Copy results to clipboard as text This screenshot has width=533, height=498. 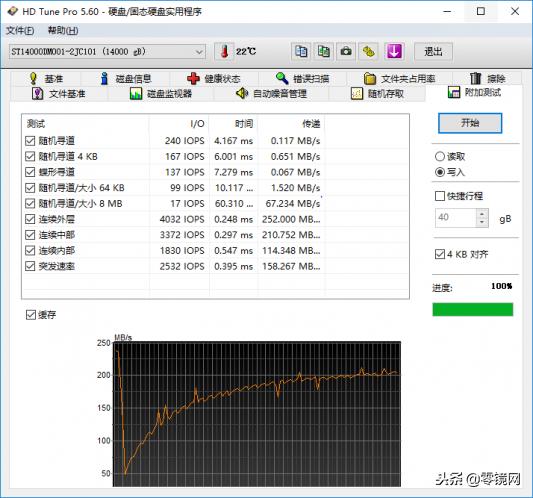tap(301, 52)
